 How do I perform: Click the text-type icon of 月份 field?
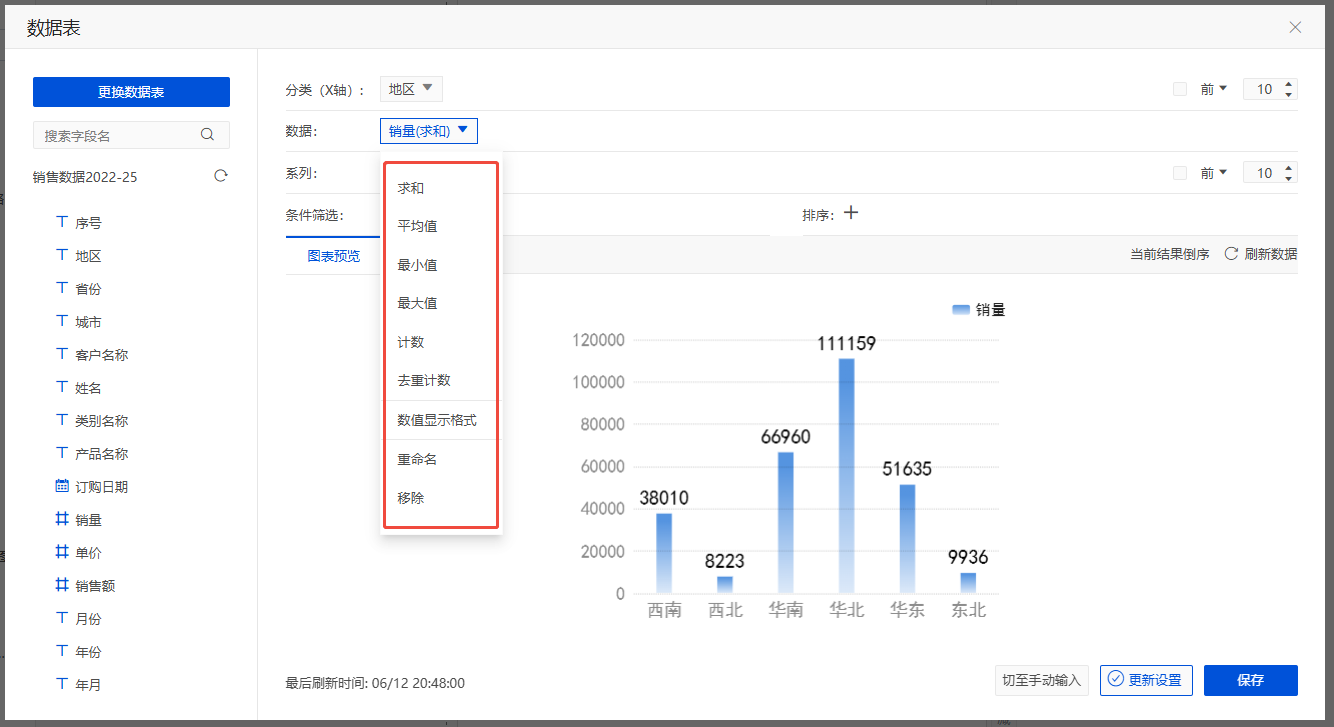tap(62, 618)
